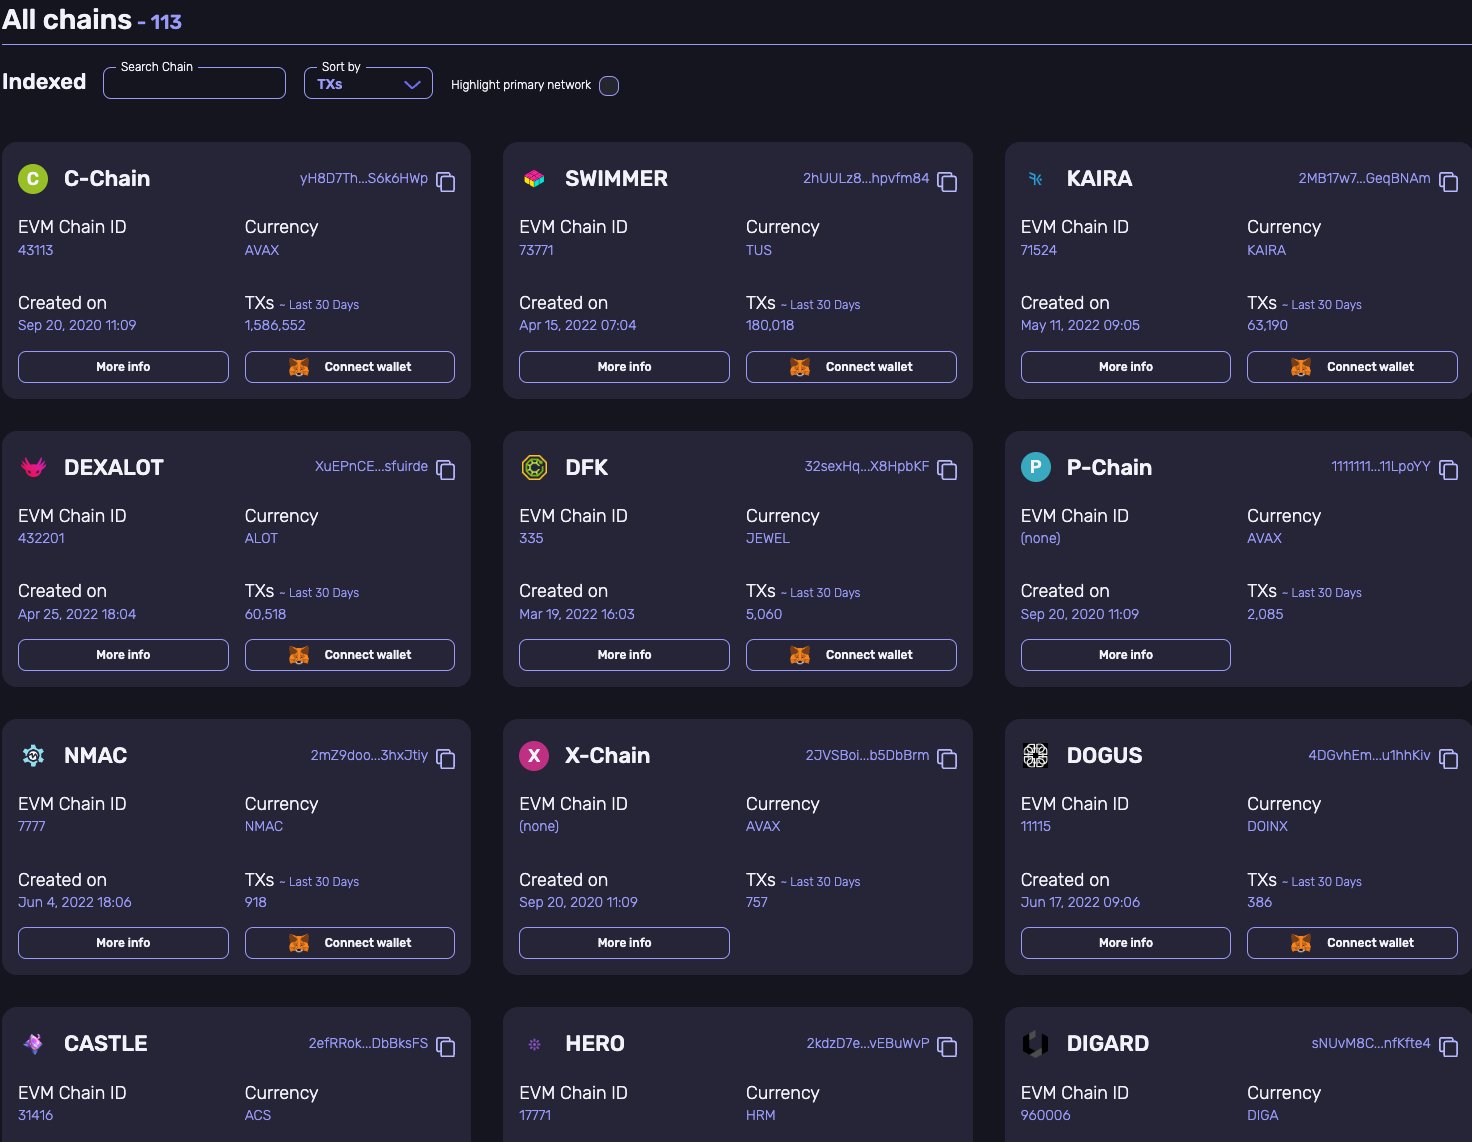The height and width of the screenshot is (1142, 1472).
Task: Click the DIGARD logo icon
Action: (1036, 1044)
